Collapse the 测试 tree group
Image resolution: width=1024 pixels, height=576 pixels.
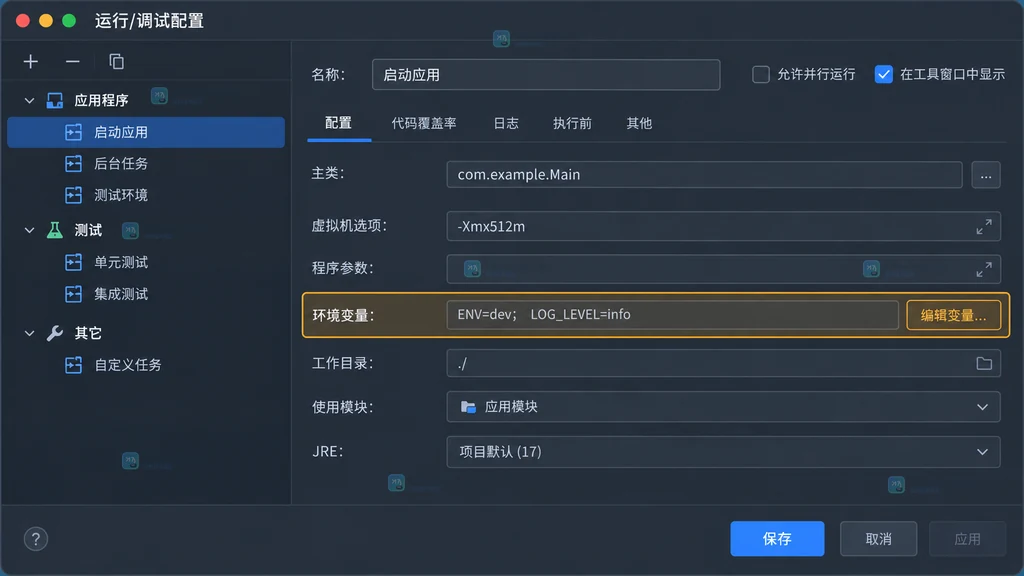coord(29,230)
